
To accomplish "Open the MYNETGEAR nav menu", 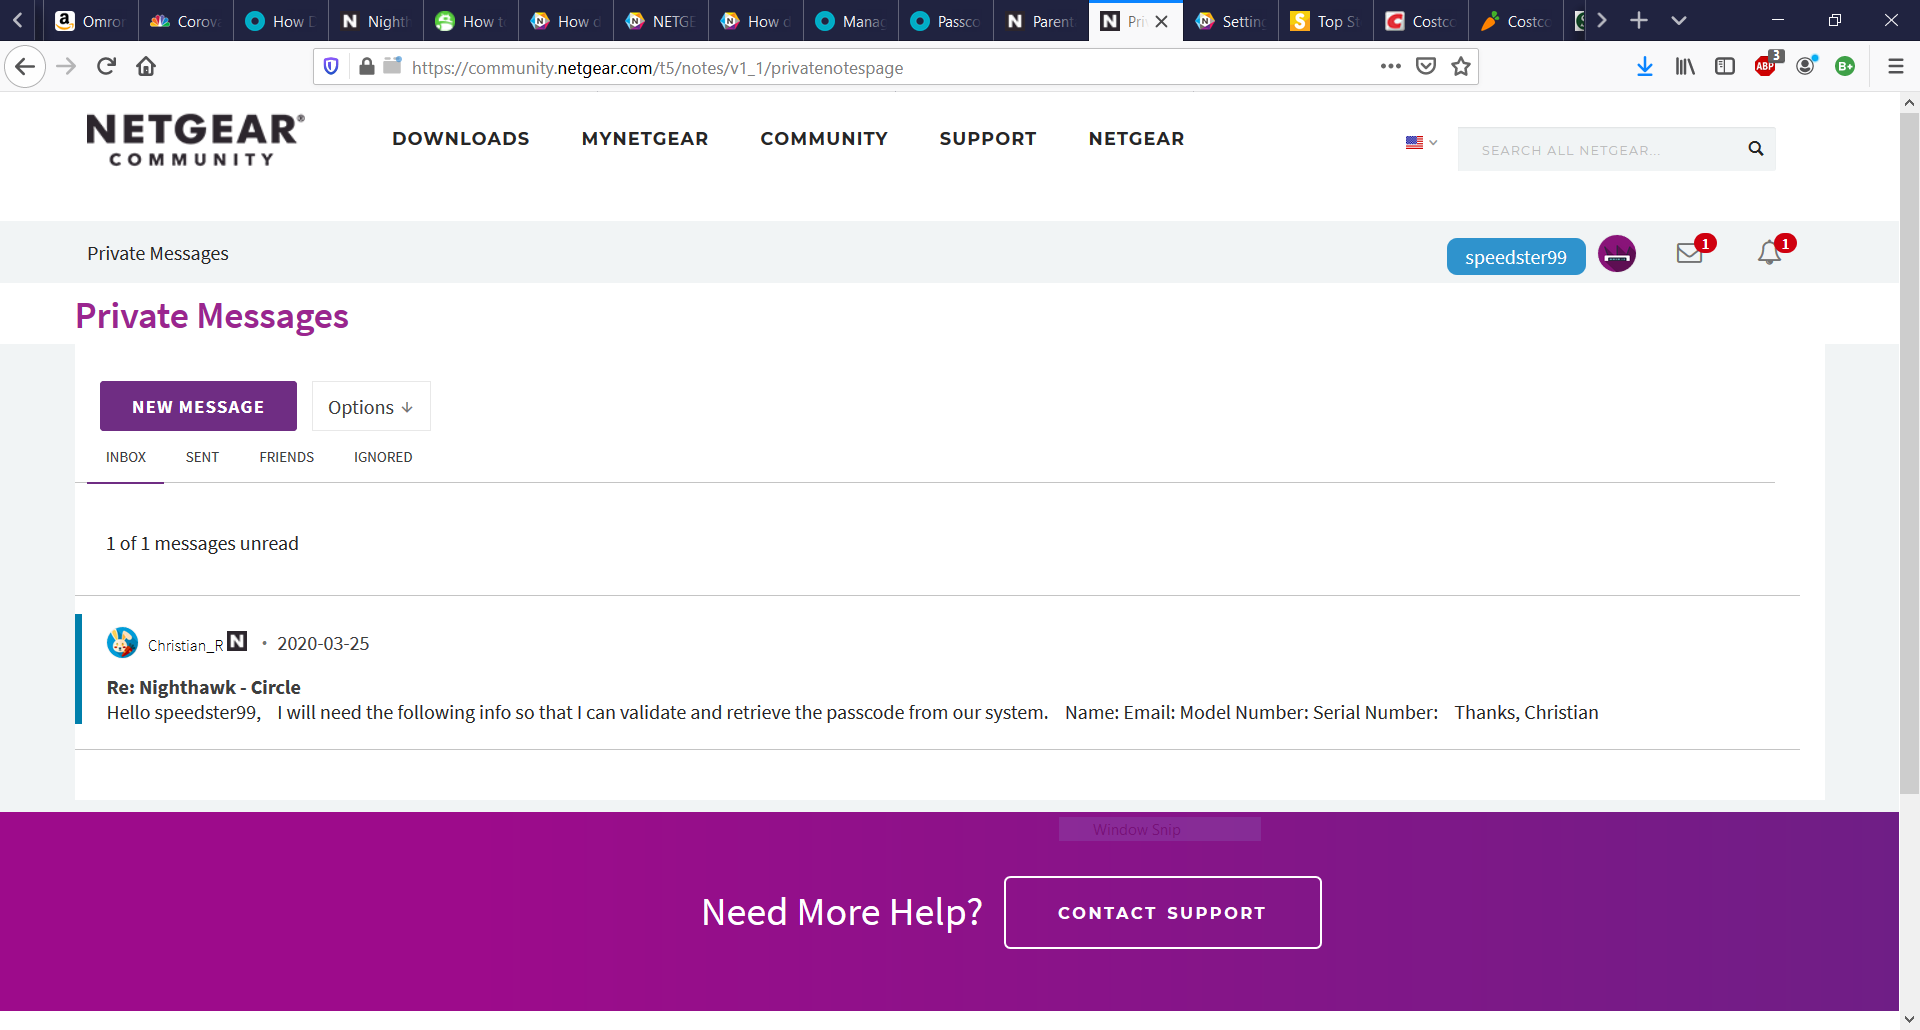I will pos(645,139).
